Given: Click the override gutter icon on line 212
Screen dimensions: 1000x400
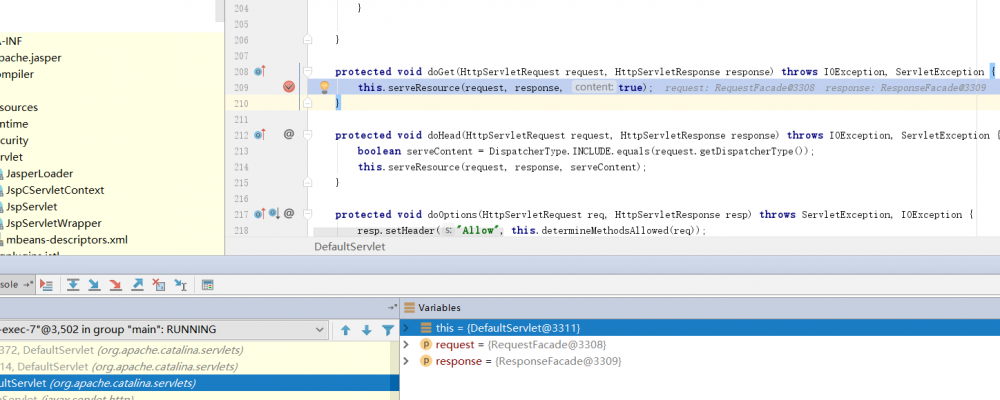Looking at the screenshot, I should coord(259,135).
